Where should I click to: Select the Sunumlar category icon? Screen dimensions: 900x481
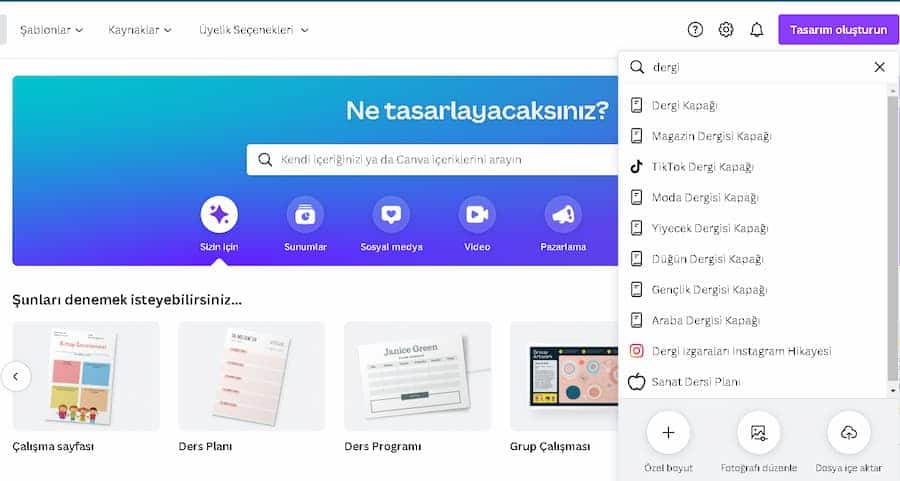click(x=305, y=214)
